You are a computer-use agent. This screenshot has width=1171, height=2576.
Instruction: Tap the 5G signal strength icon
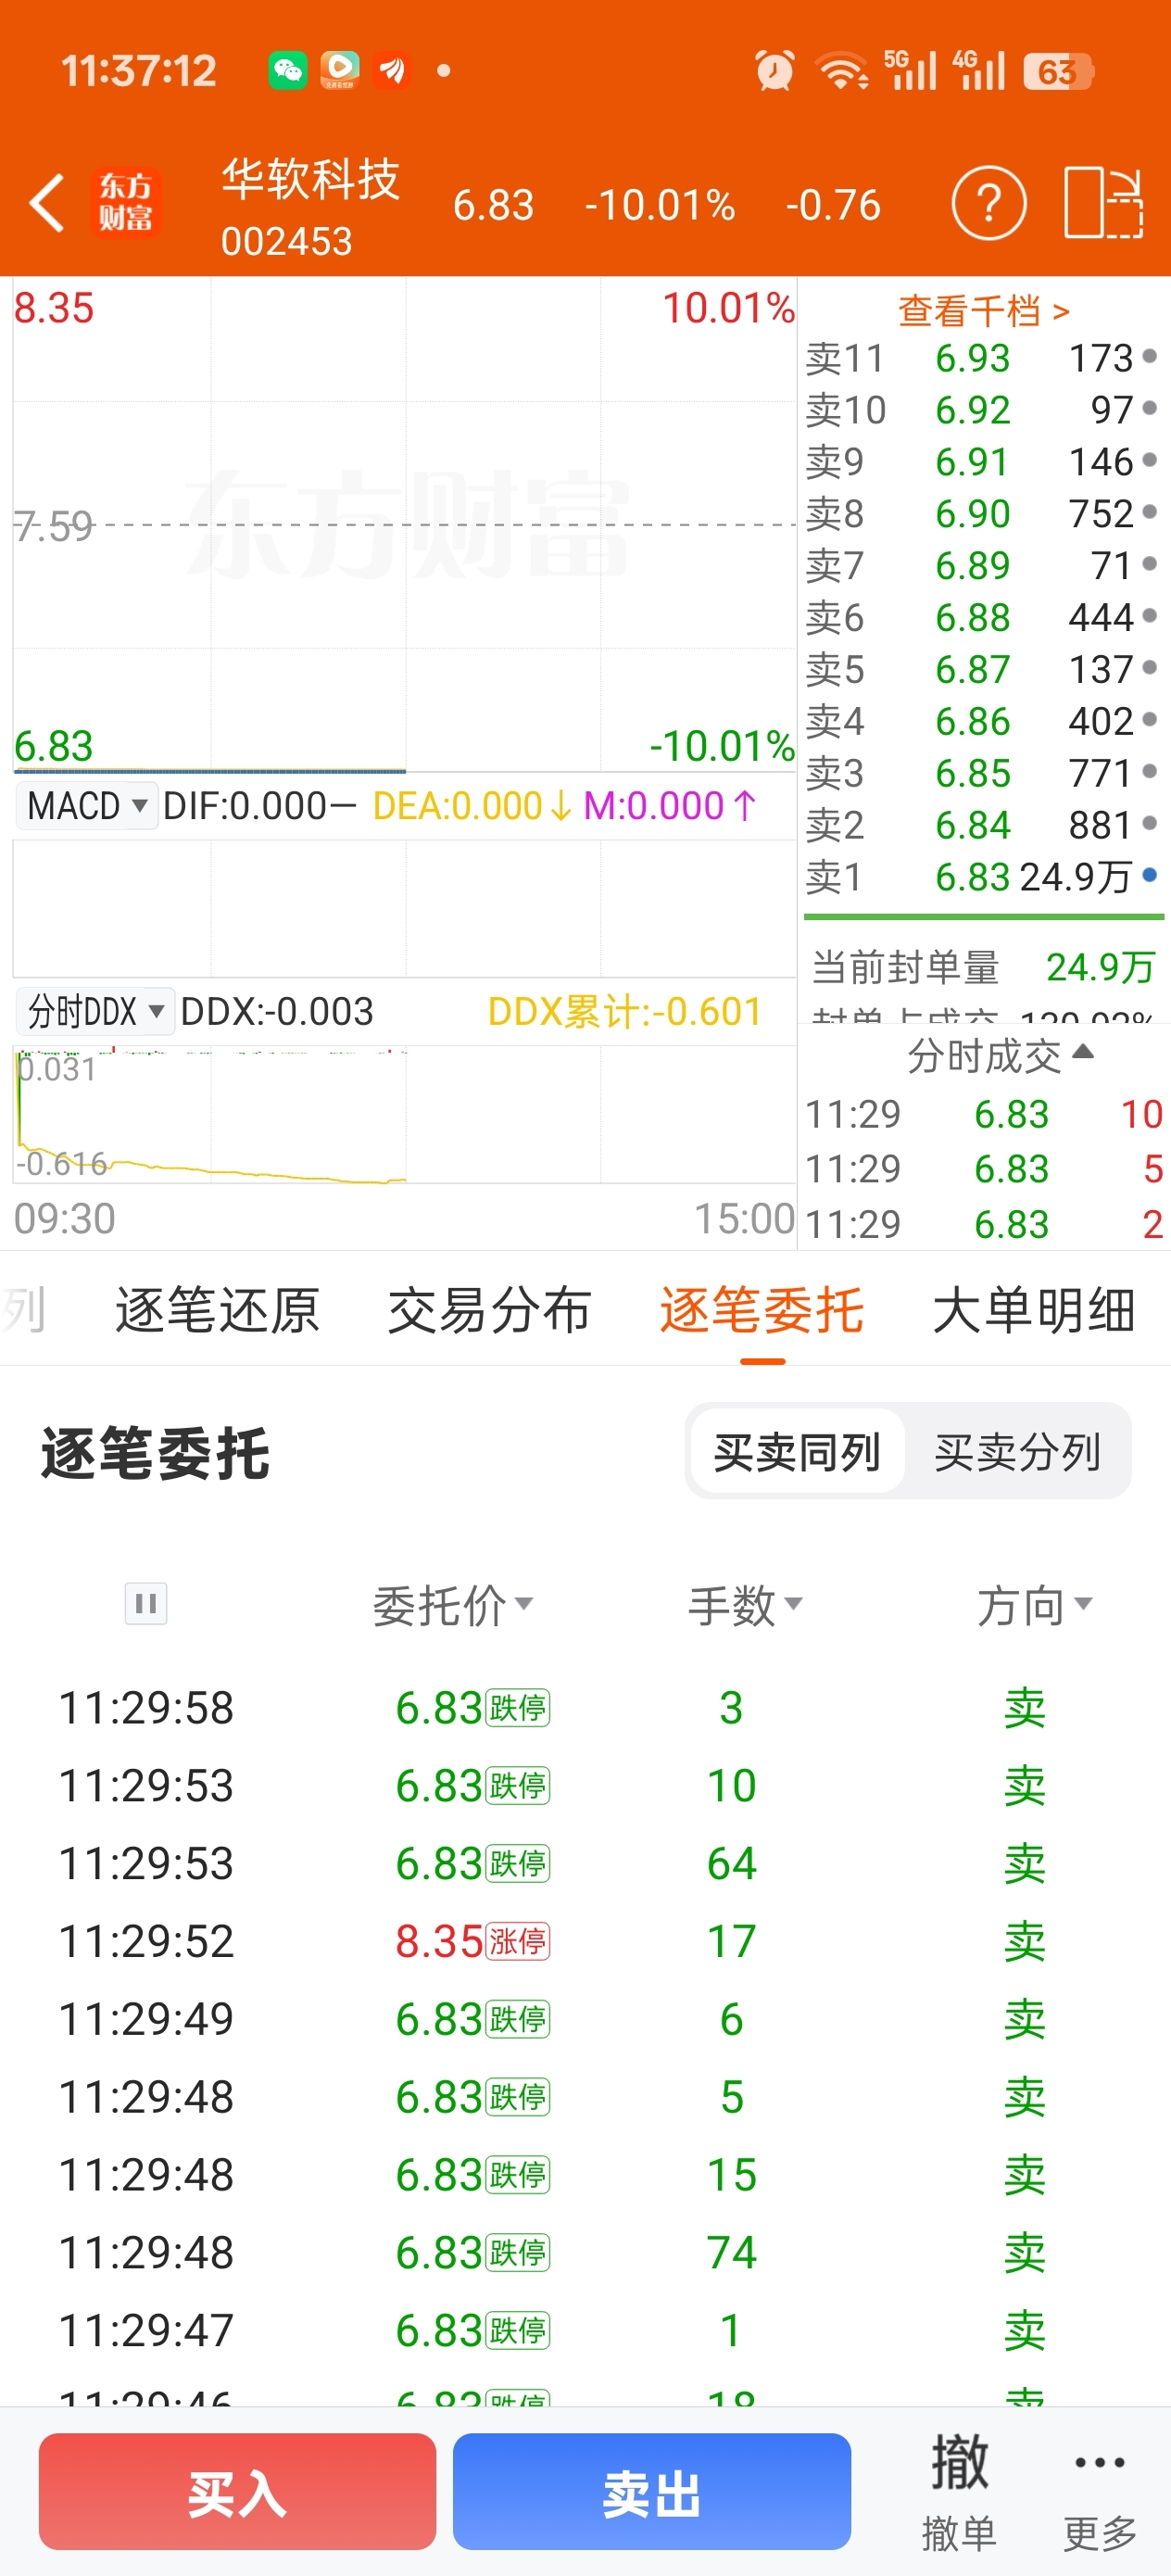910,70
